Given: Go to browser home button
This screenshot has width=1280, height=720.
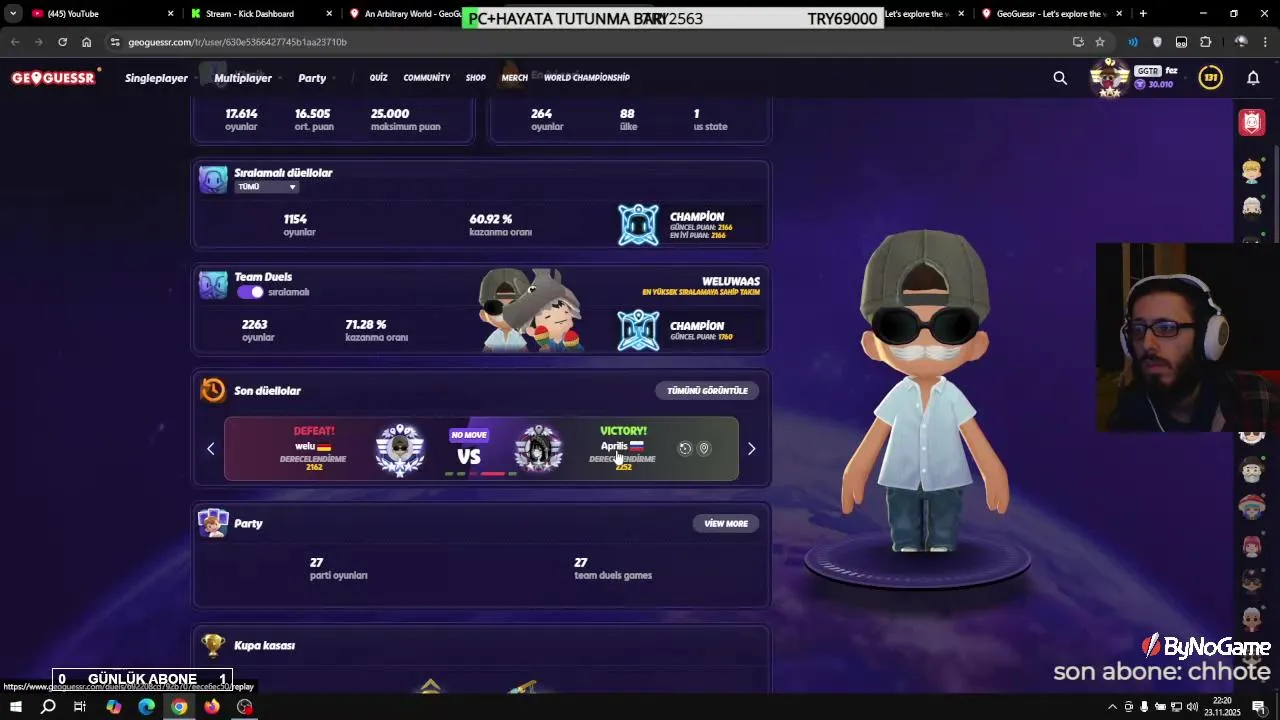Looking at the screenshot, I should (87, 42).
